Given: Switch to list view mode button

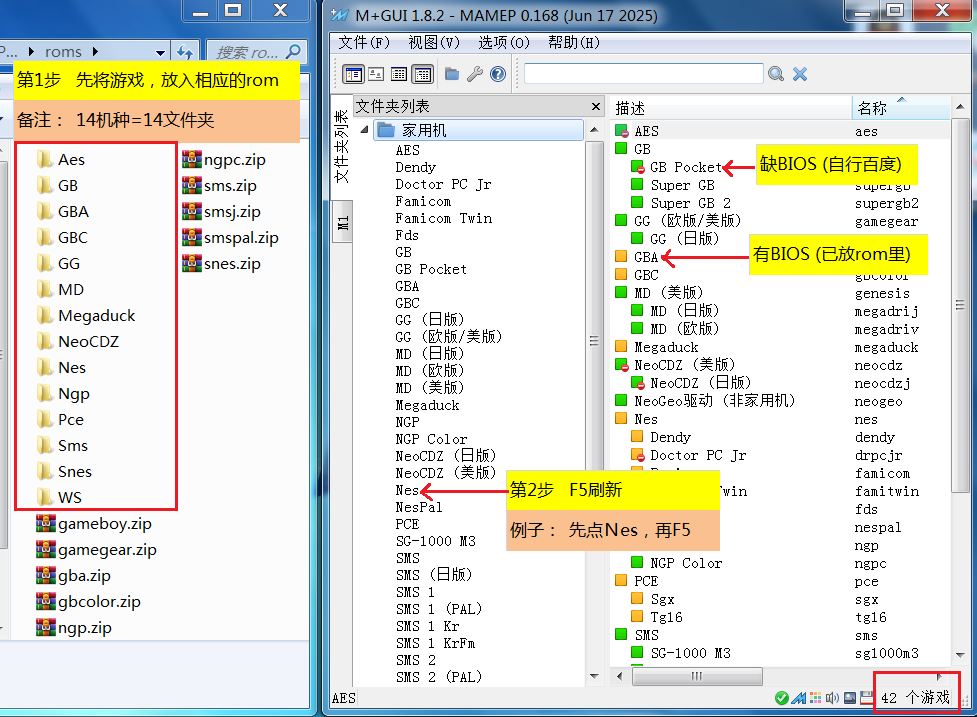Looking at the screenshot, I should (x=399, y=75).
